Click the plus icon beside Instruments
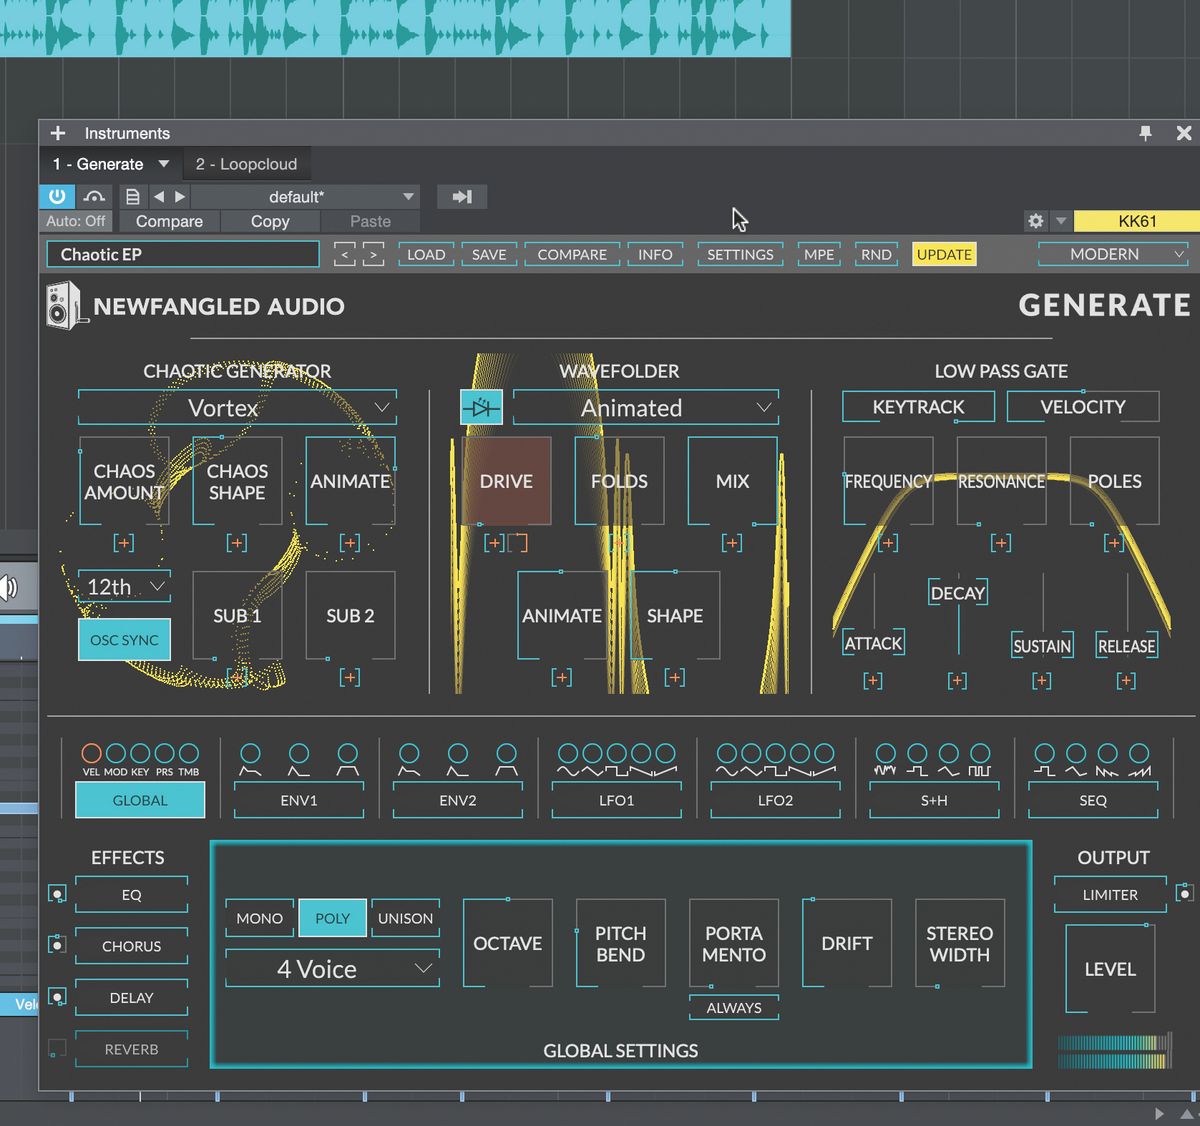Viewport: 1200px width, 1126px height. [58, 133]
